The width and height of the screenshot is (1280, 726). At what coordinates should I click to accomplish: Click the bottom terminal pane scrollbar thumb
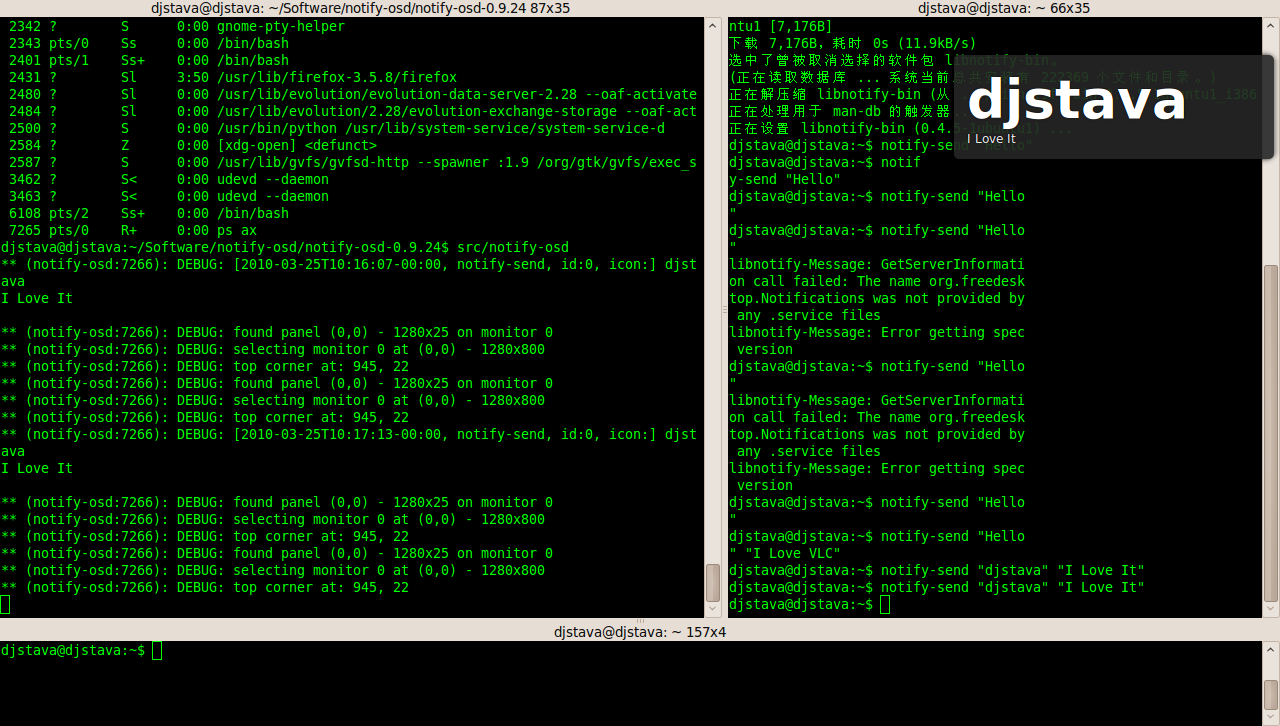click(x=1271, y=694)
